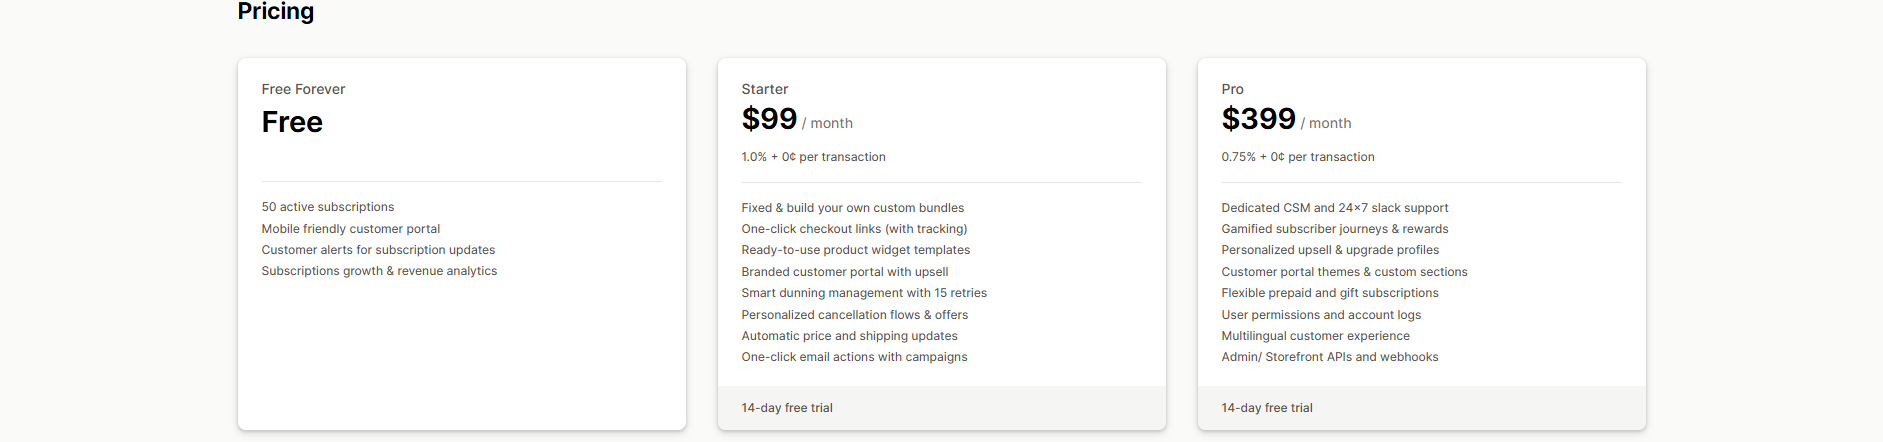This screenshot has width=1883, height=442.
Task: Click Flexible prepaid and gift subscriptions feature
Action: (1329, 293)
